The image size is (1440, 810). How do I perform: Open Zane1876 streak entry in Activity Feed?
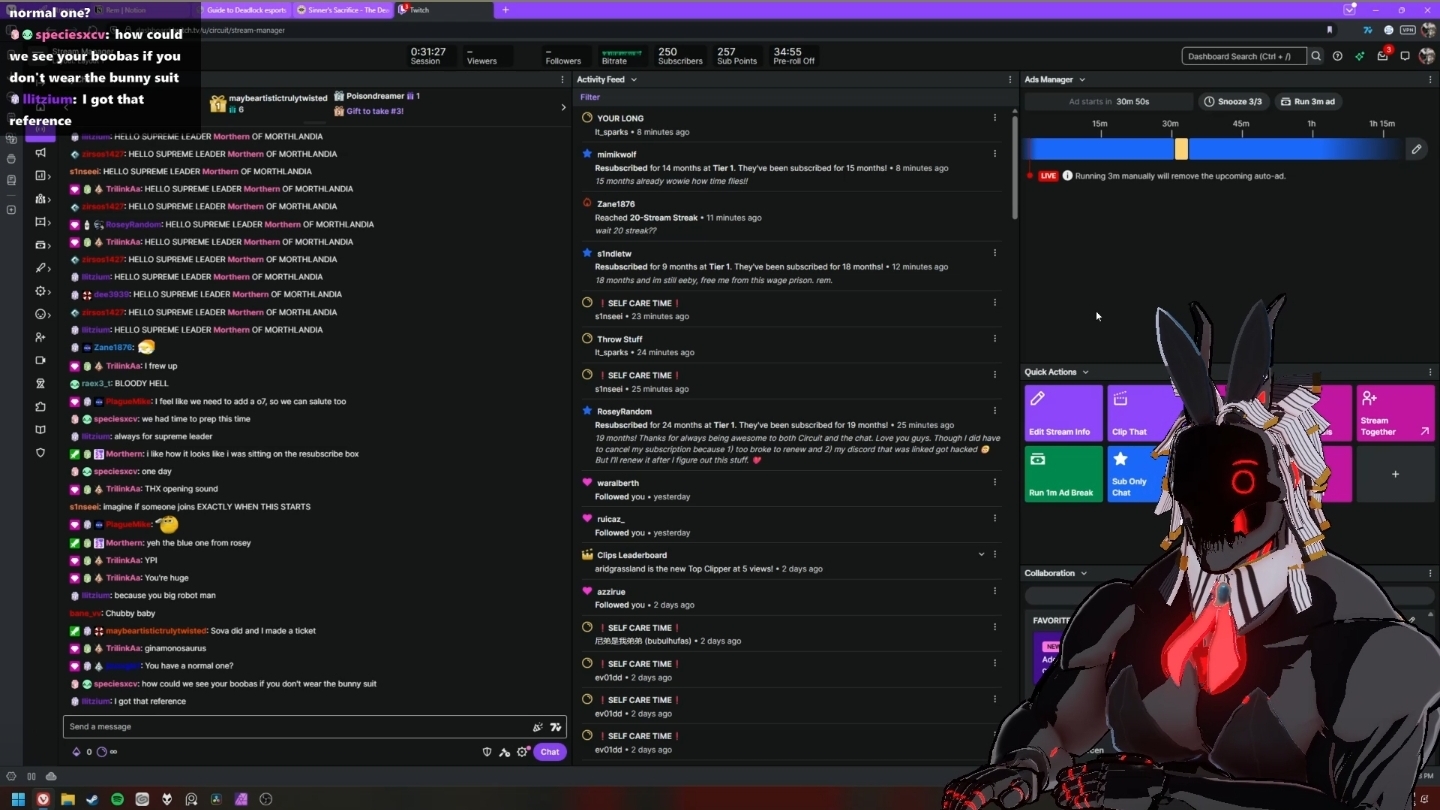pyautogui.click(x=790, y=217)
